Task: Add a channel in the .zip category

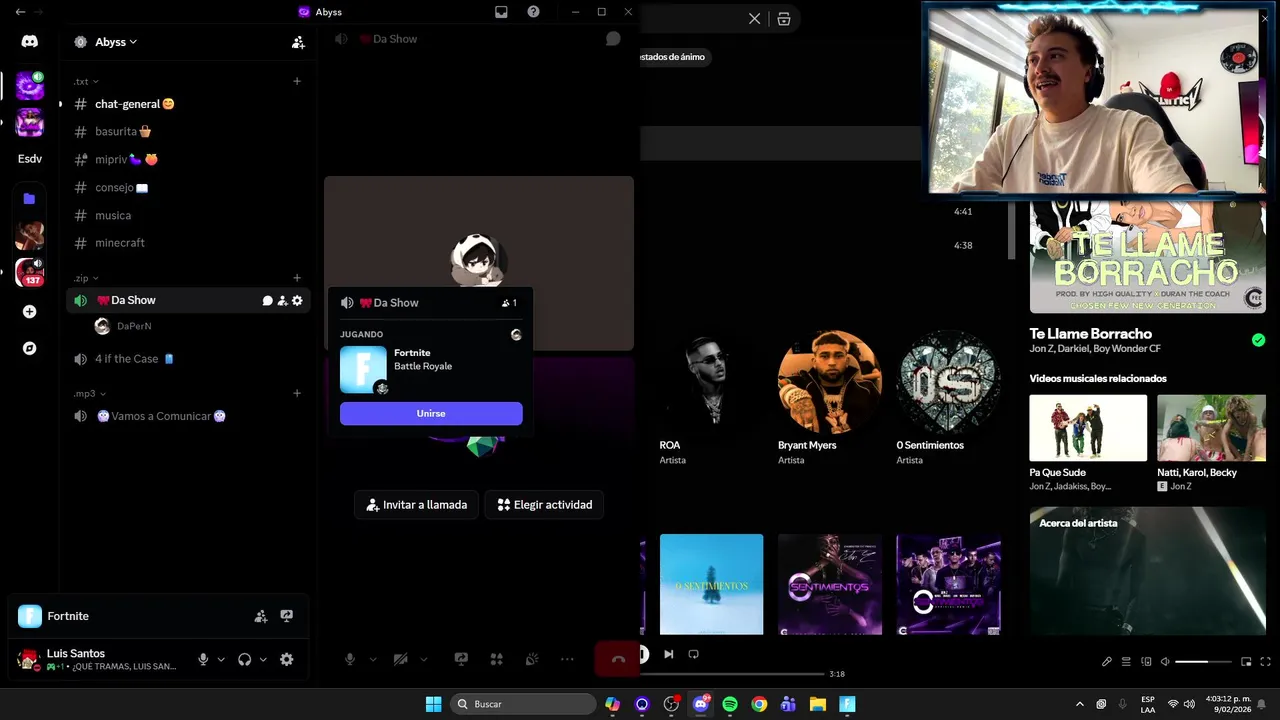Action: tap(297, 278)
